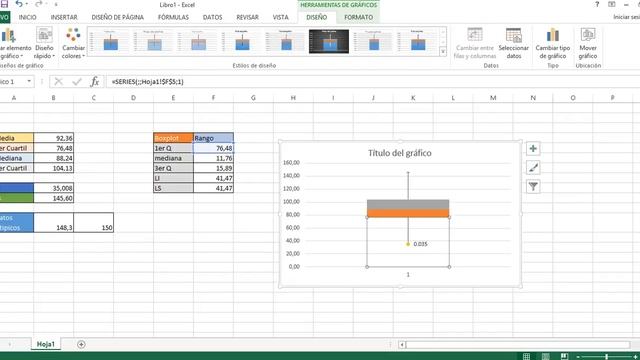640x360 pixels.
Task: Click the ribbon display options icon
Action: click(611, 4)
